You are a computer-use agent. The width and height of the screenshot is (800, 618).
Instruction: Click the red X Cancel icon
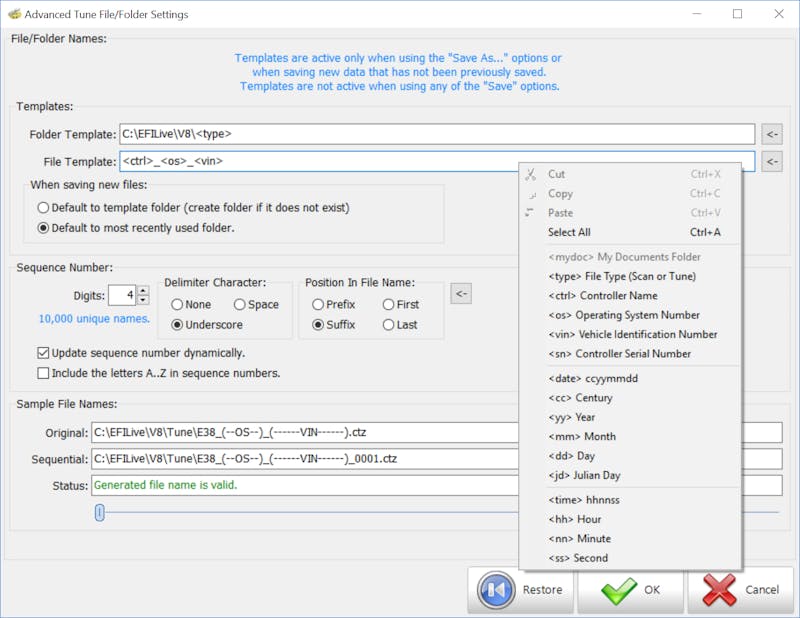click(x=720, y=590)
